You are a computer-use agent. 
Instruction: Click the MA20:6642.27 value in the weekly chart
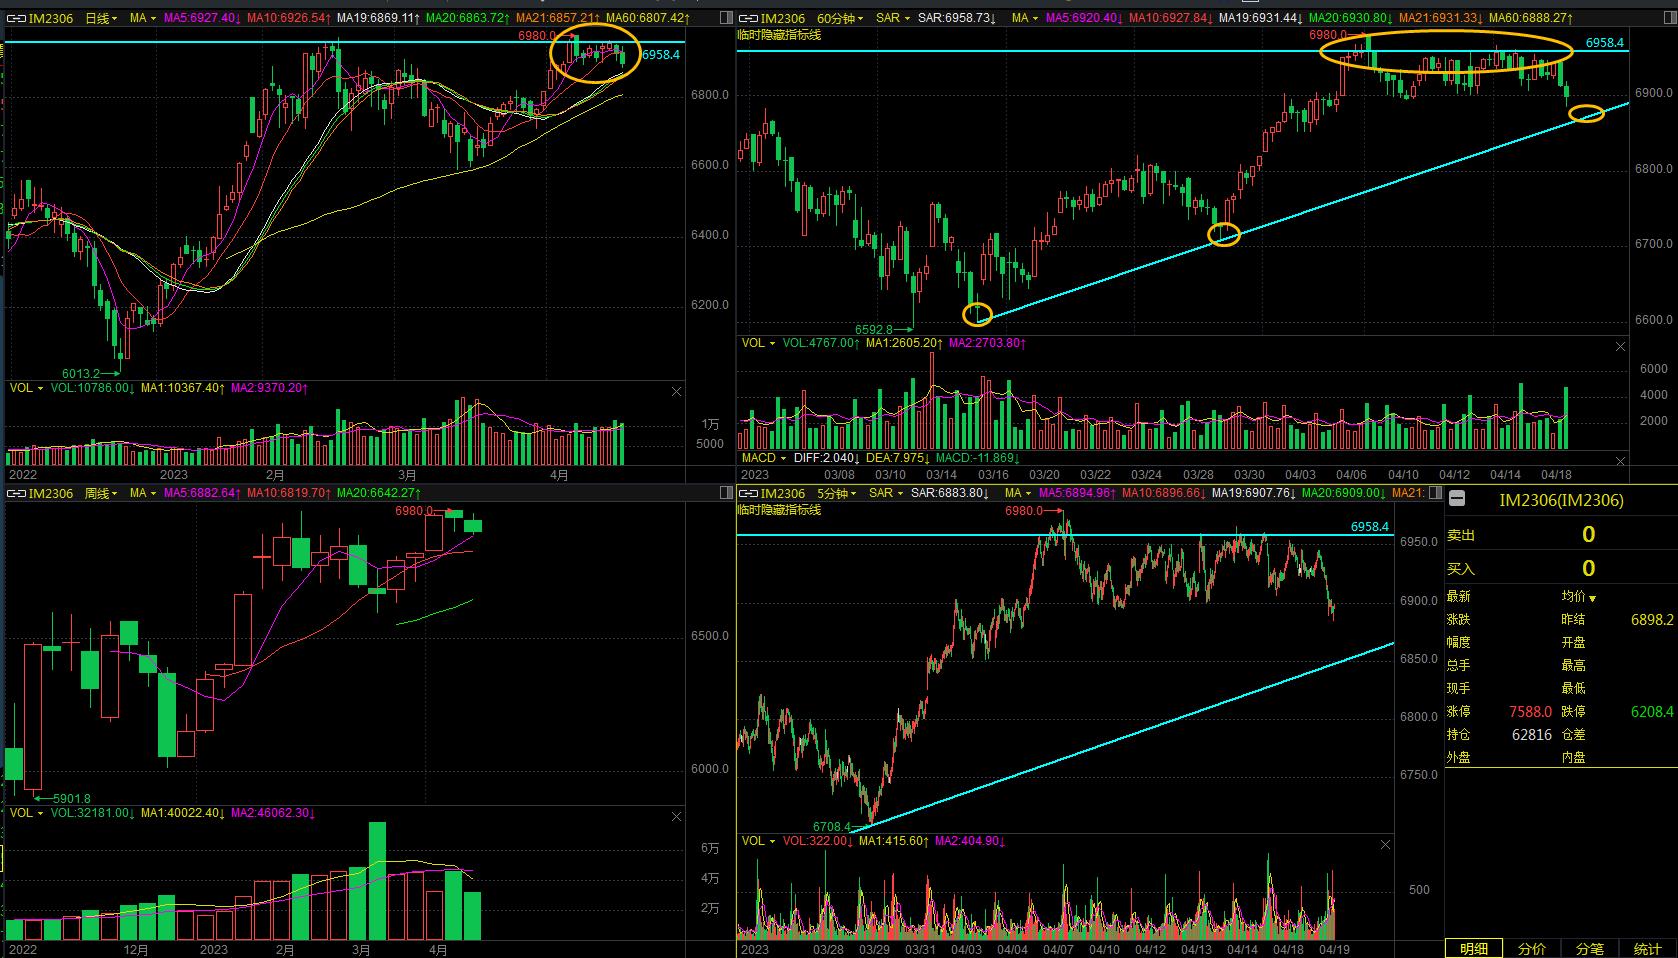(377, 493)
